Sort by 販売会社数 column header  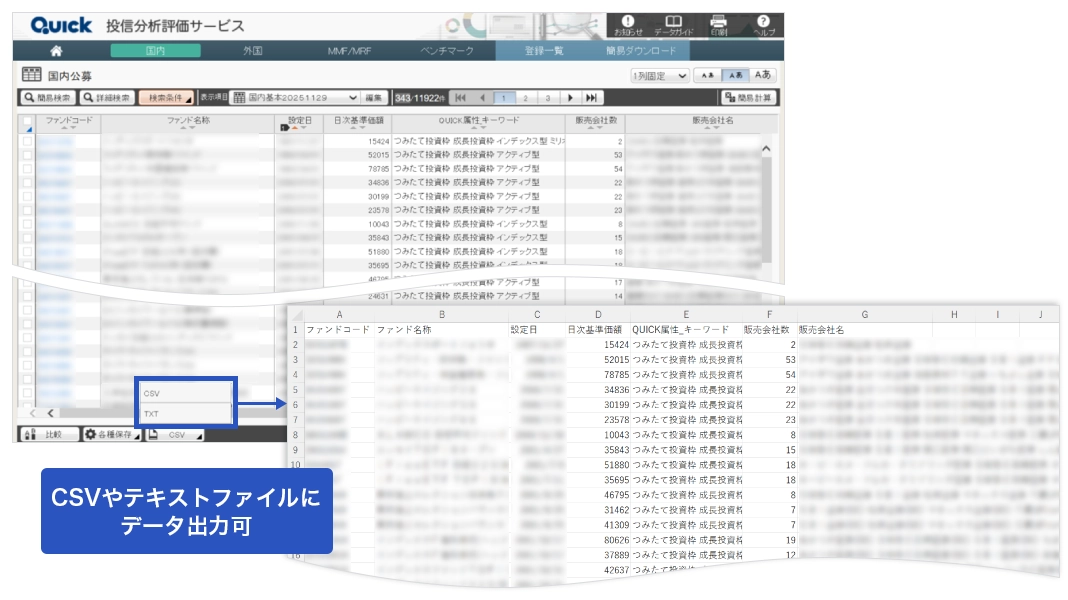[596, 123]
